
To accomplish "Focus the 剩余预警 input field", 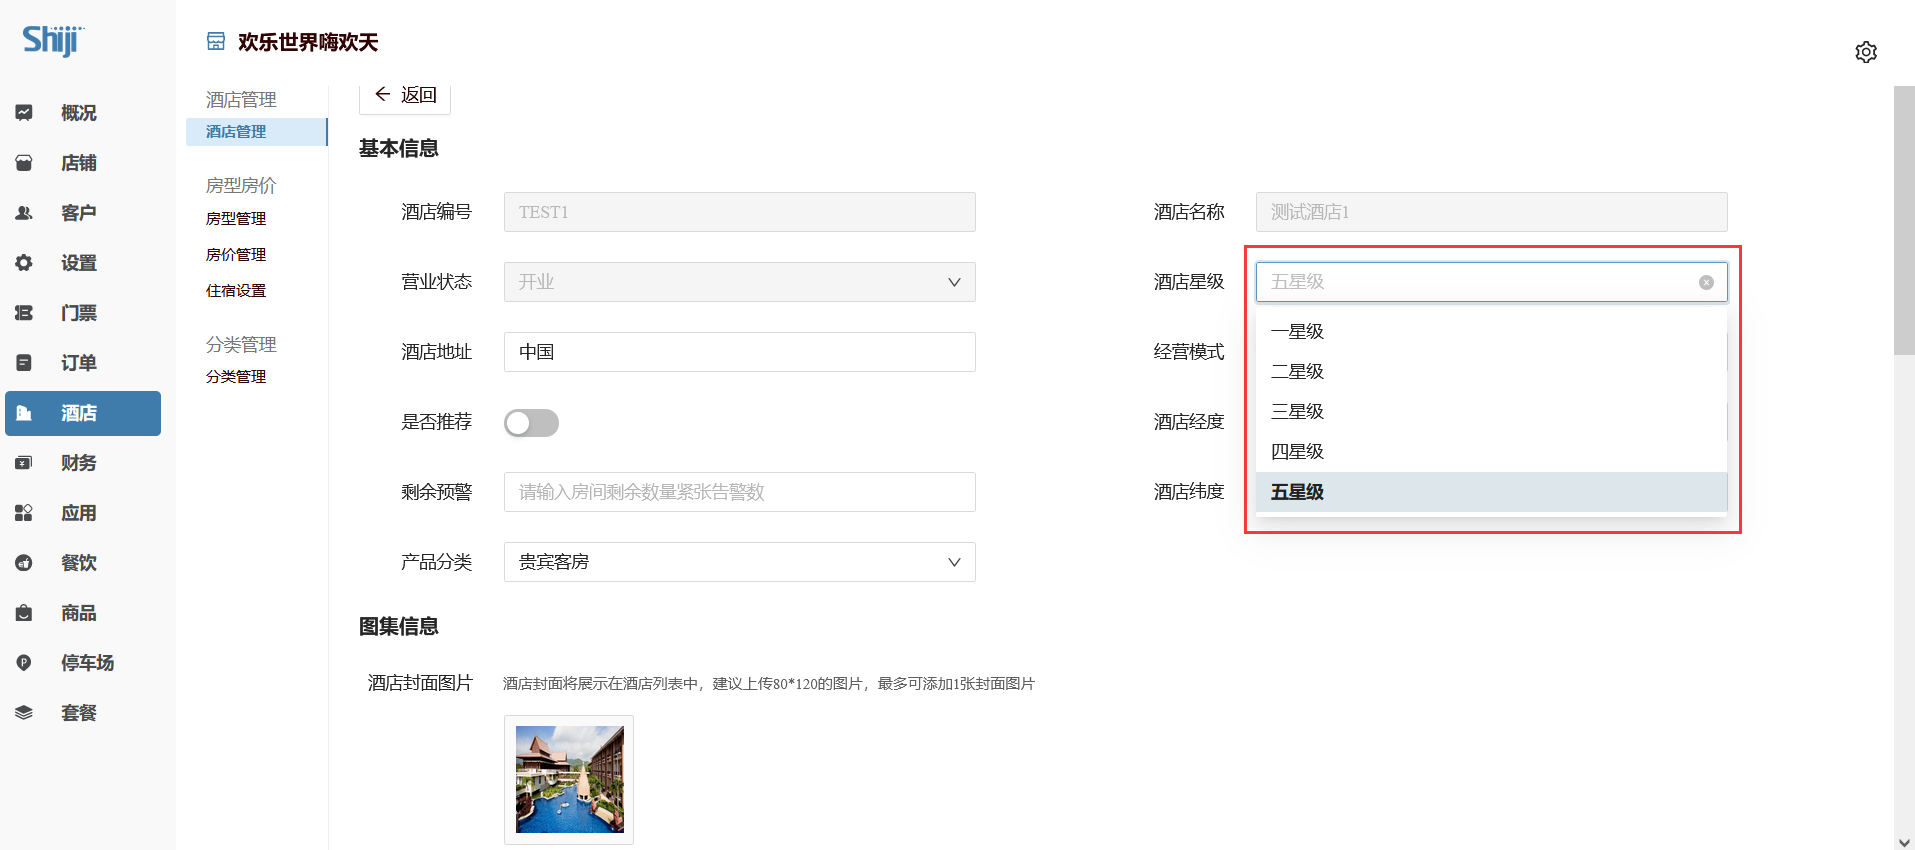I will tap(739, 492).
